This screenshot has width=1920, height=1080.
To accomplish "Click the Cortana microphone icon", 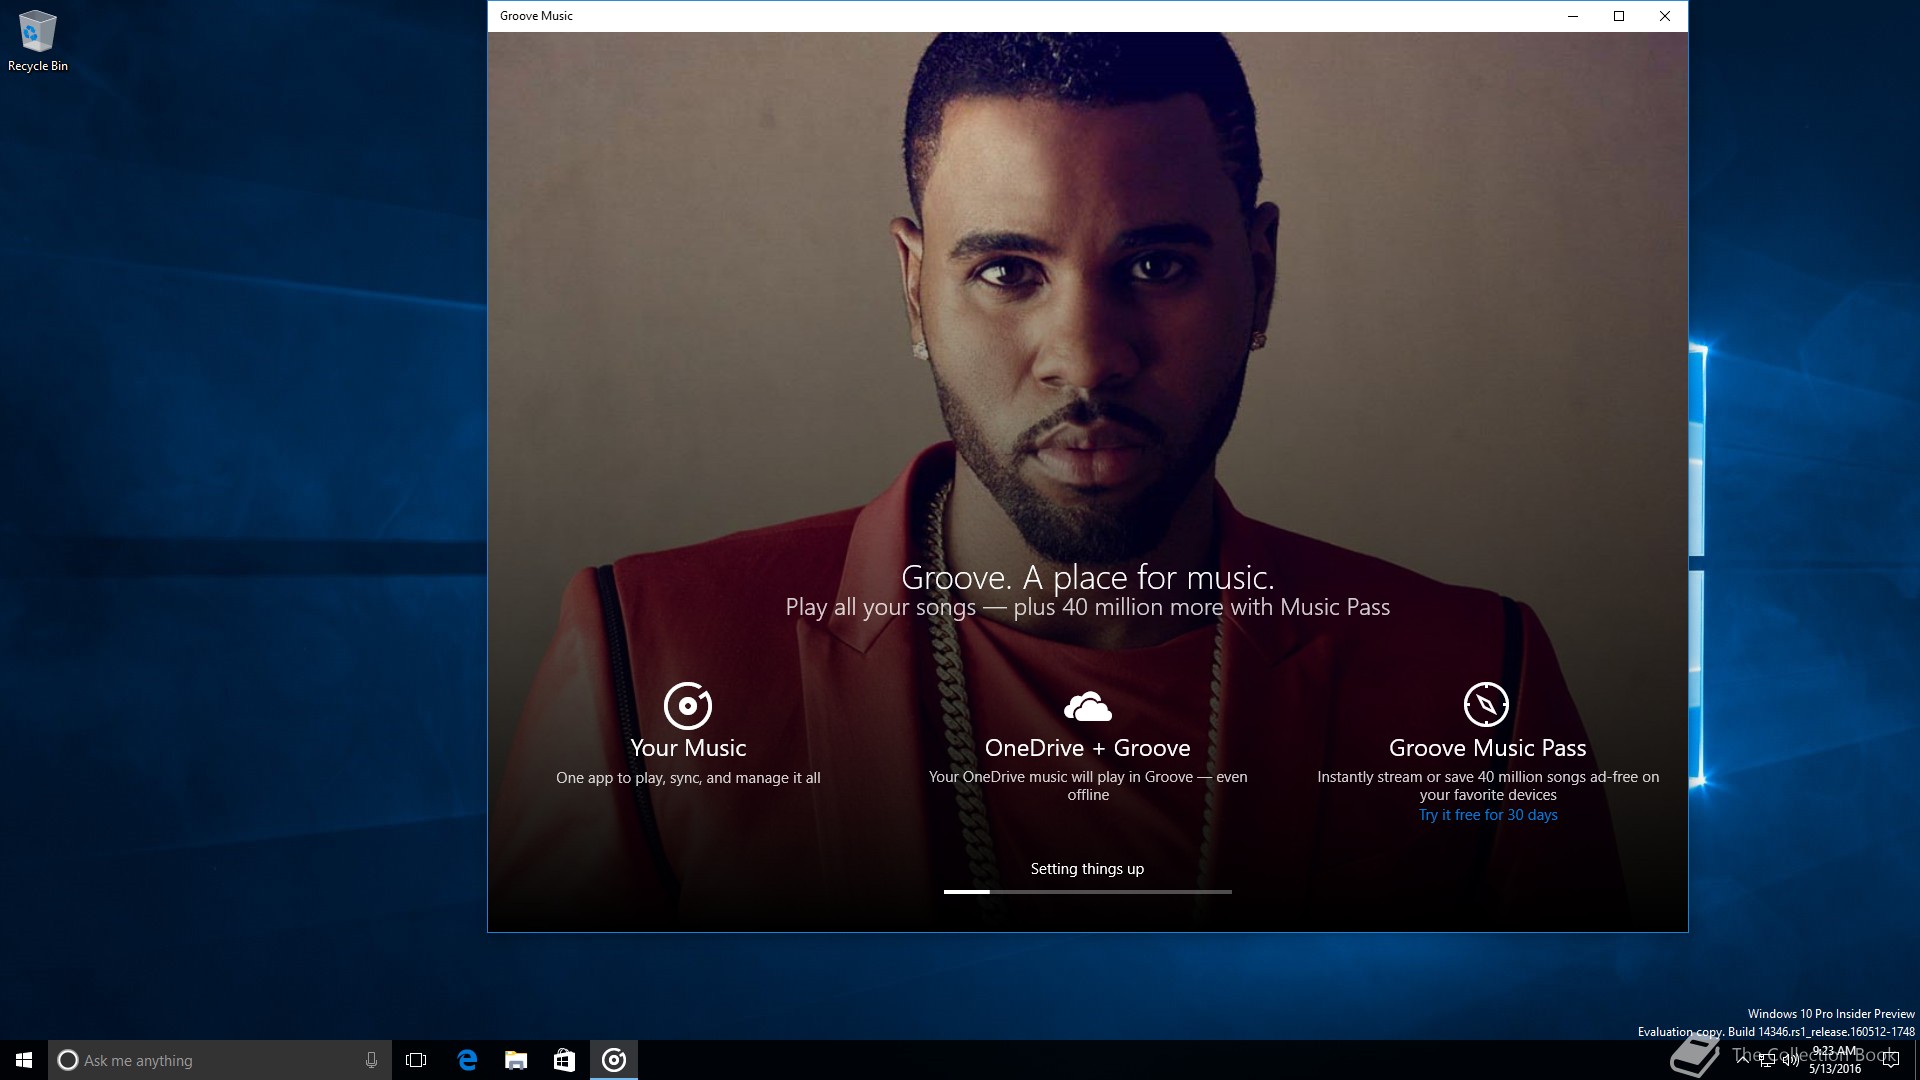I will click(x=371, y=1060).
